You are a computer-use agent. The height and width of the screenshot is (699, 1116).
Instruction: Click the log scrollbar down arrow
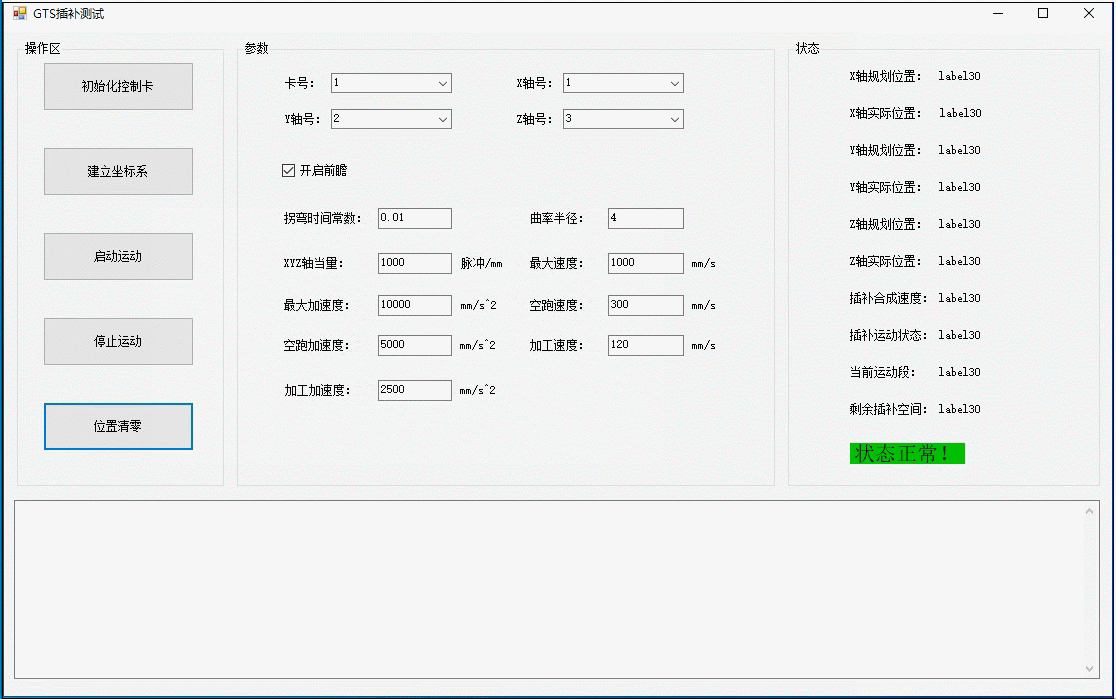pos(1089,668)
